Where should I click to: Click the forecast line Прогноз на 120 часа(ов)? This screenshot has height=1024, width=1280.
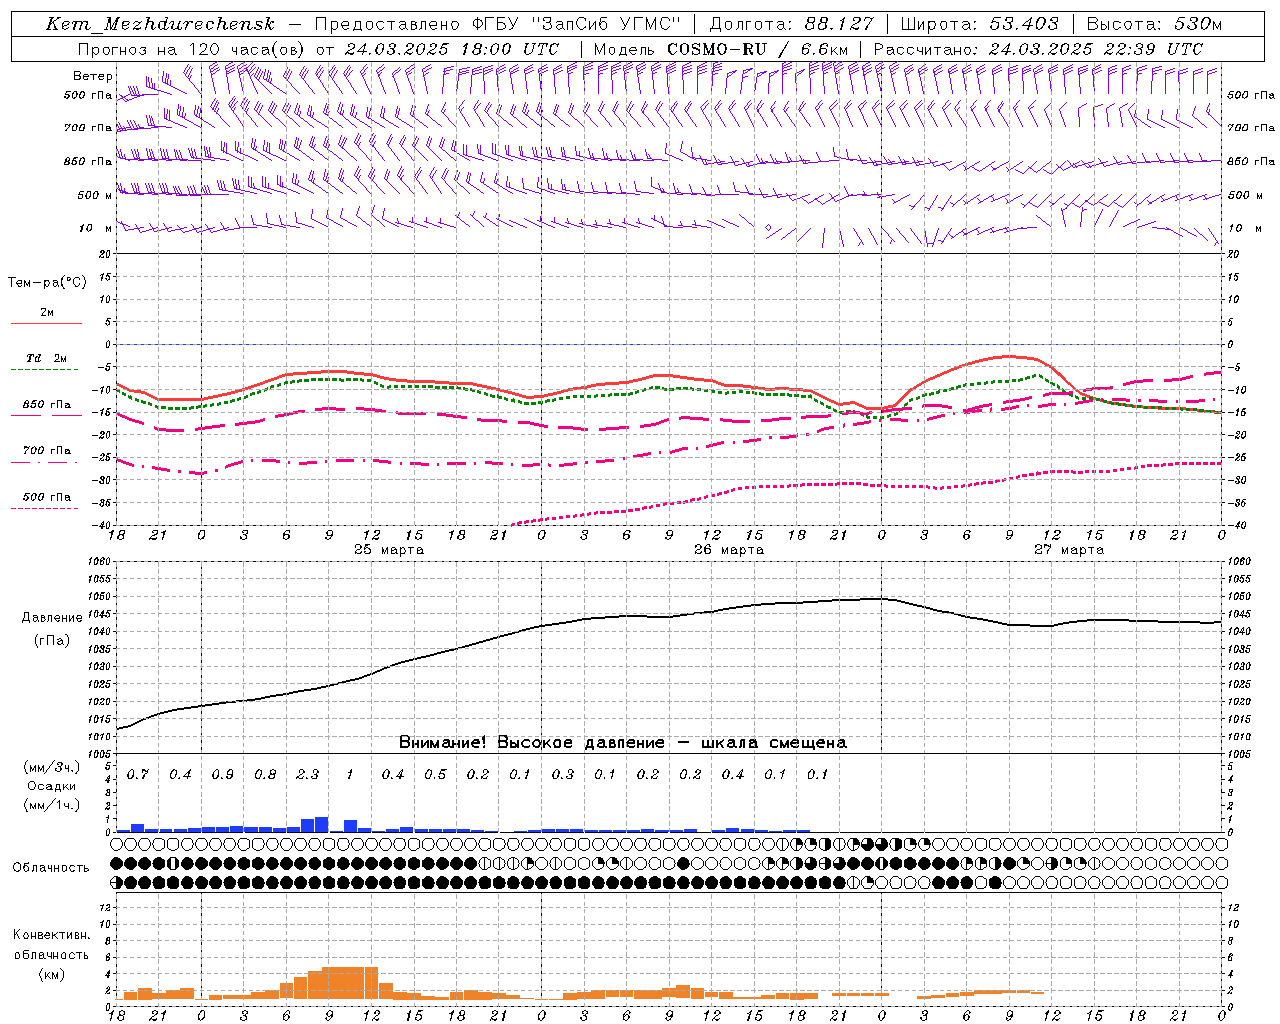pyautogui.click(x=192, y=48)
